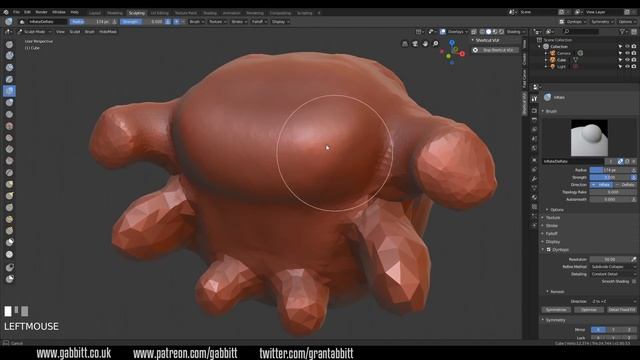
Task: Switch viewport shading to solid
Action: [x=489, y=32]
